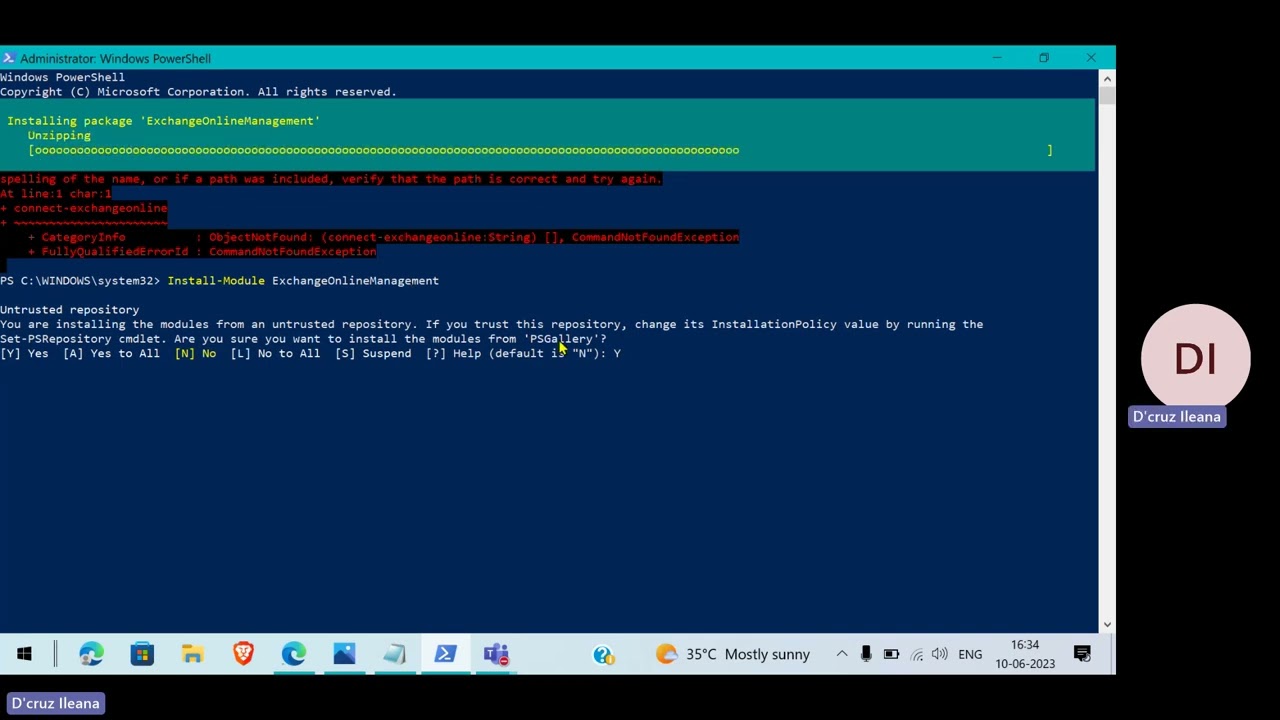Image resolution: width=1280 pixels, height=720 pixels.
Task: Switch to the running Microsoft Edge window
Action: [293, 654]
